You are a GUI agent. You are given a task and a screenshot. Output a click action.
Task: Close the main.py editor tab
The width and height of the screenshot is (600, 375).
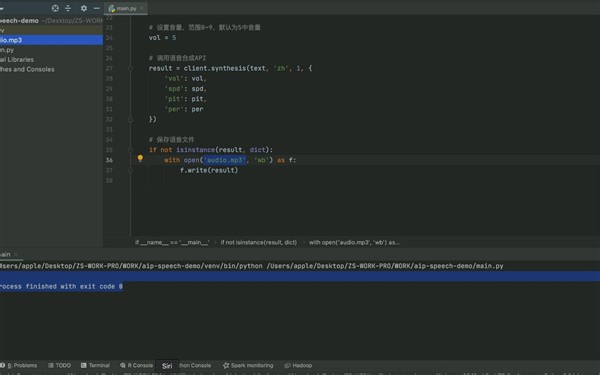coord(142,8)
